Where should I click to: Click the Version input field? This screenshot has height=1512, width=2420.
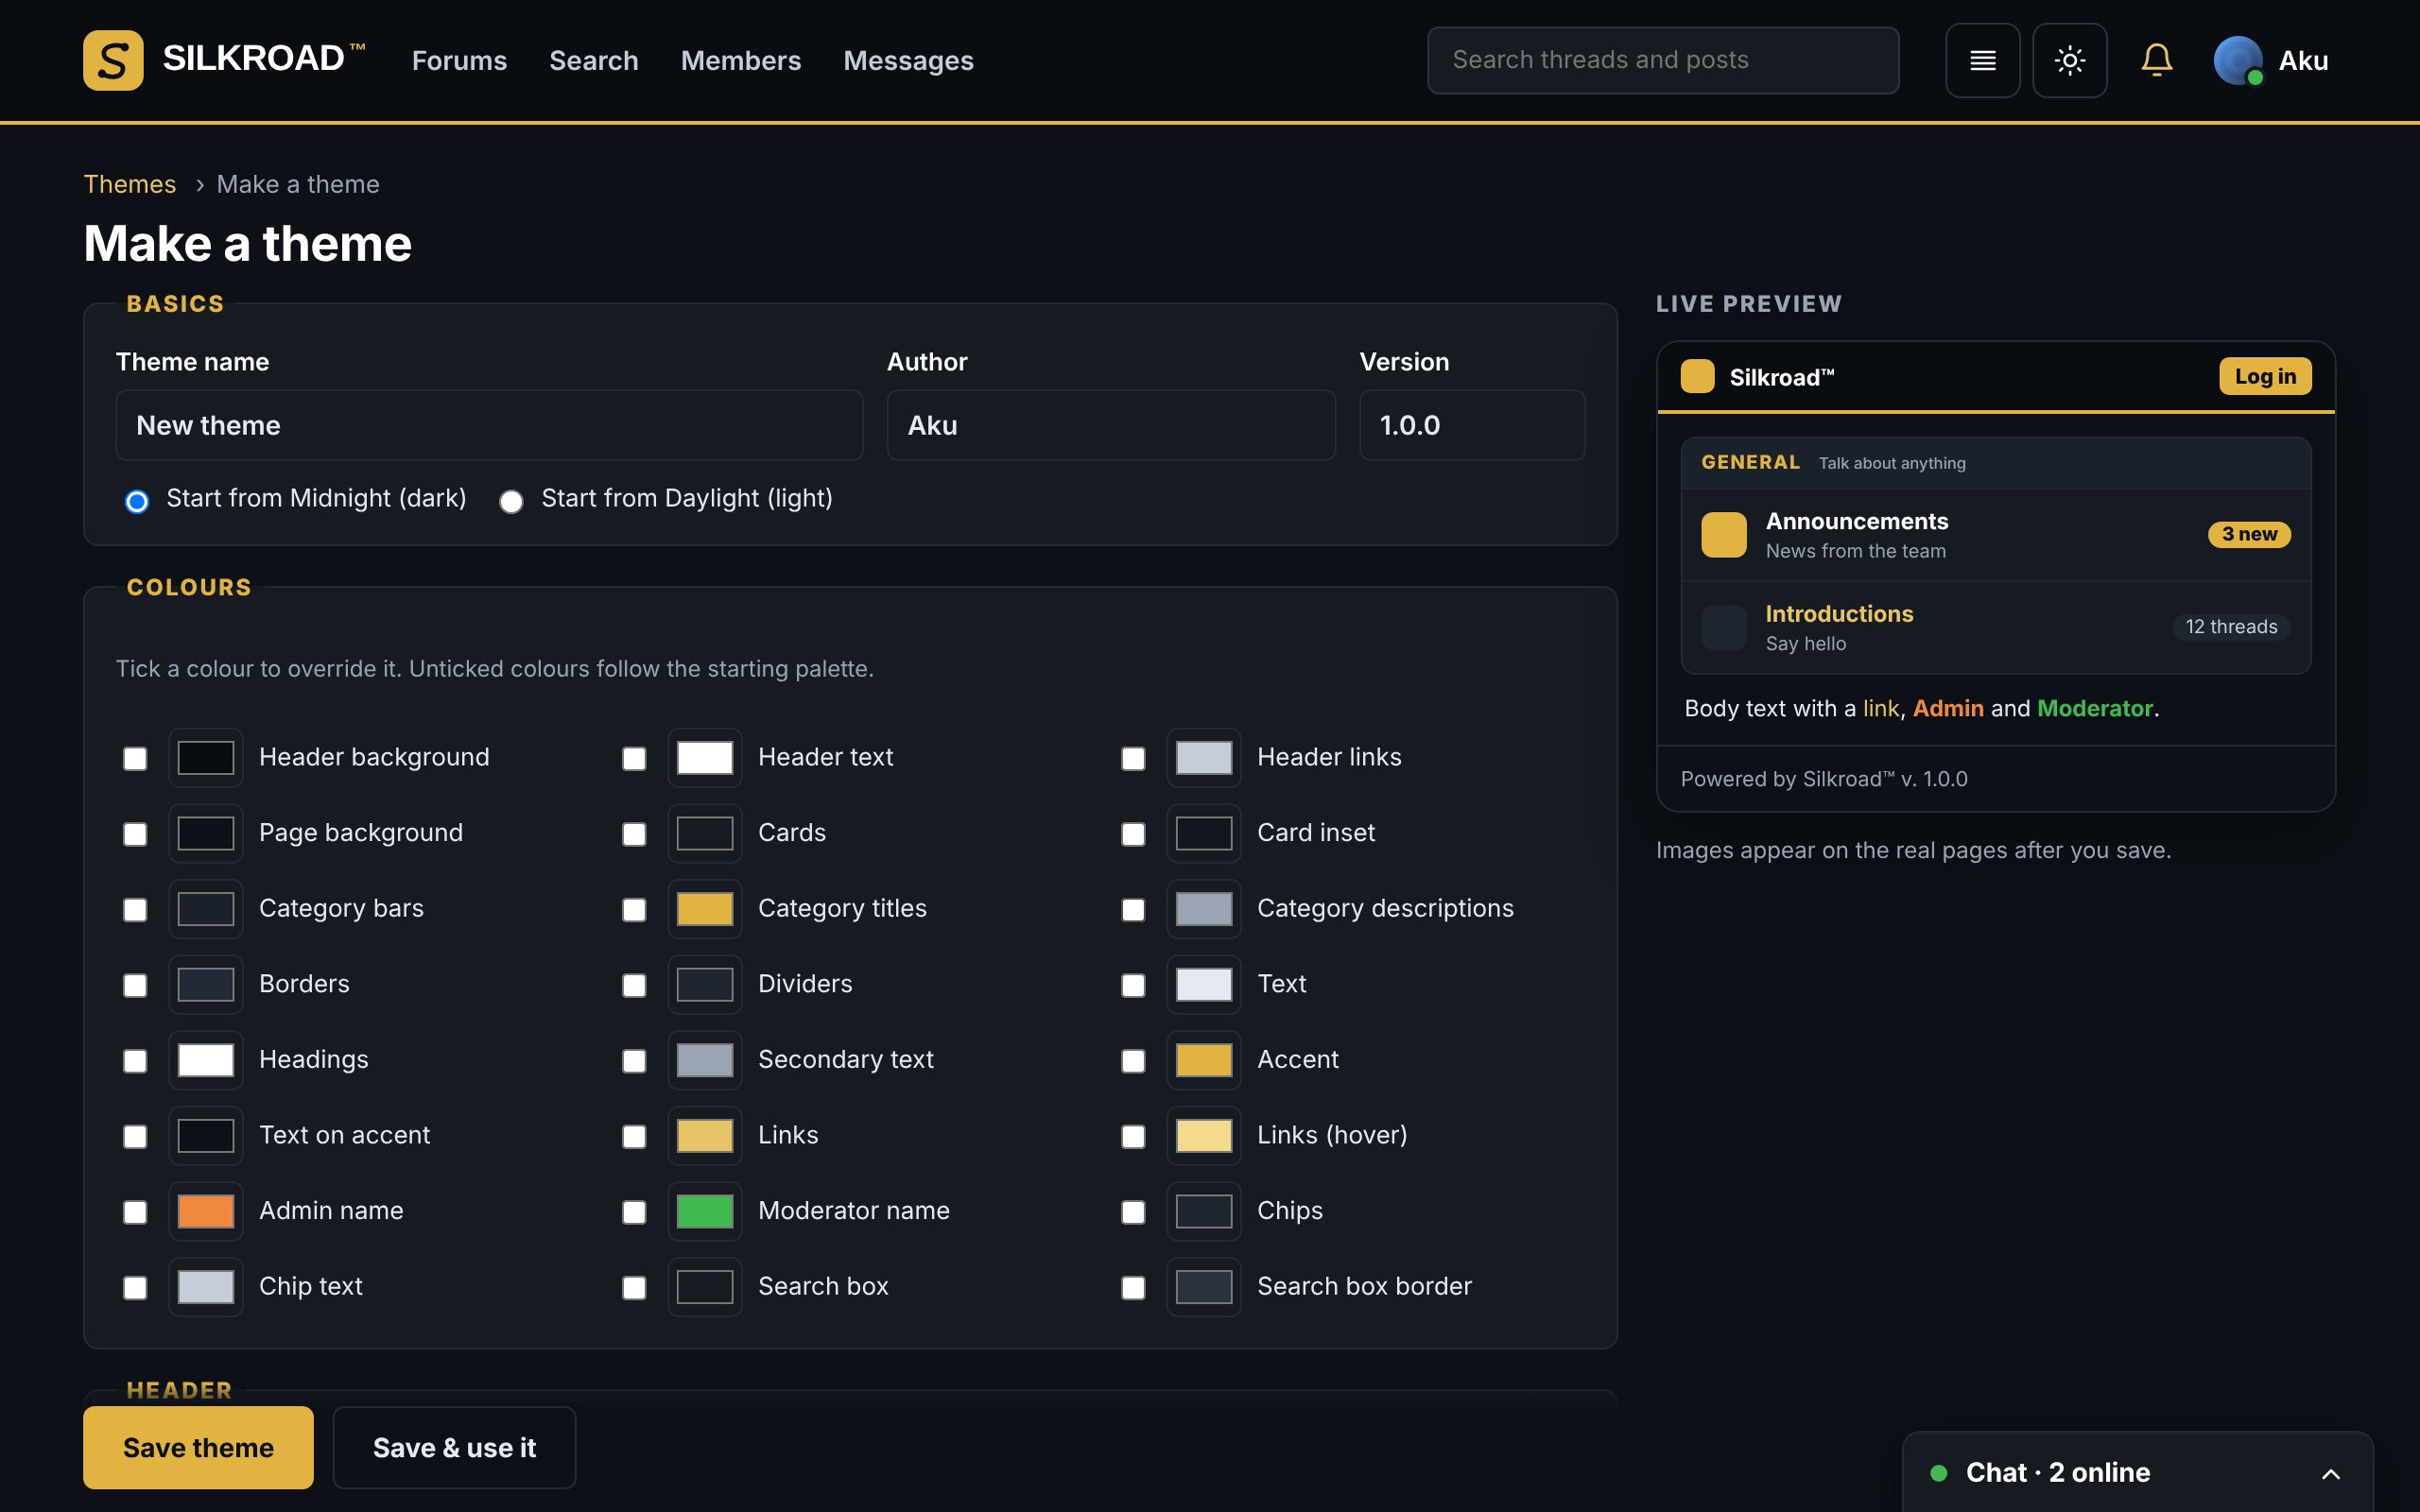[1472, 425]
